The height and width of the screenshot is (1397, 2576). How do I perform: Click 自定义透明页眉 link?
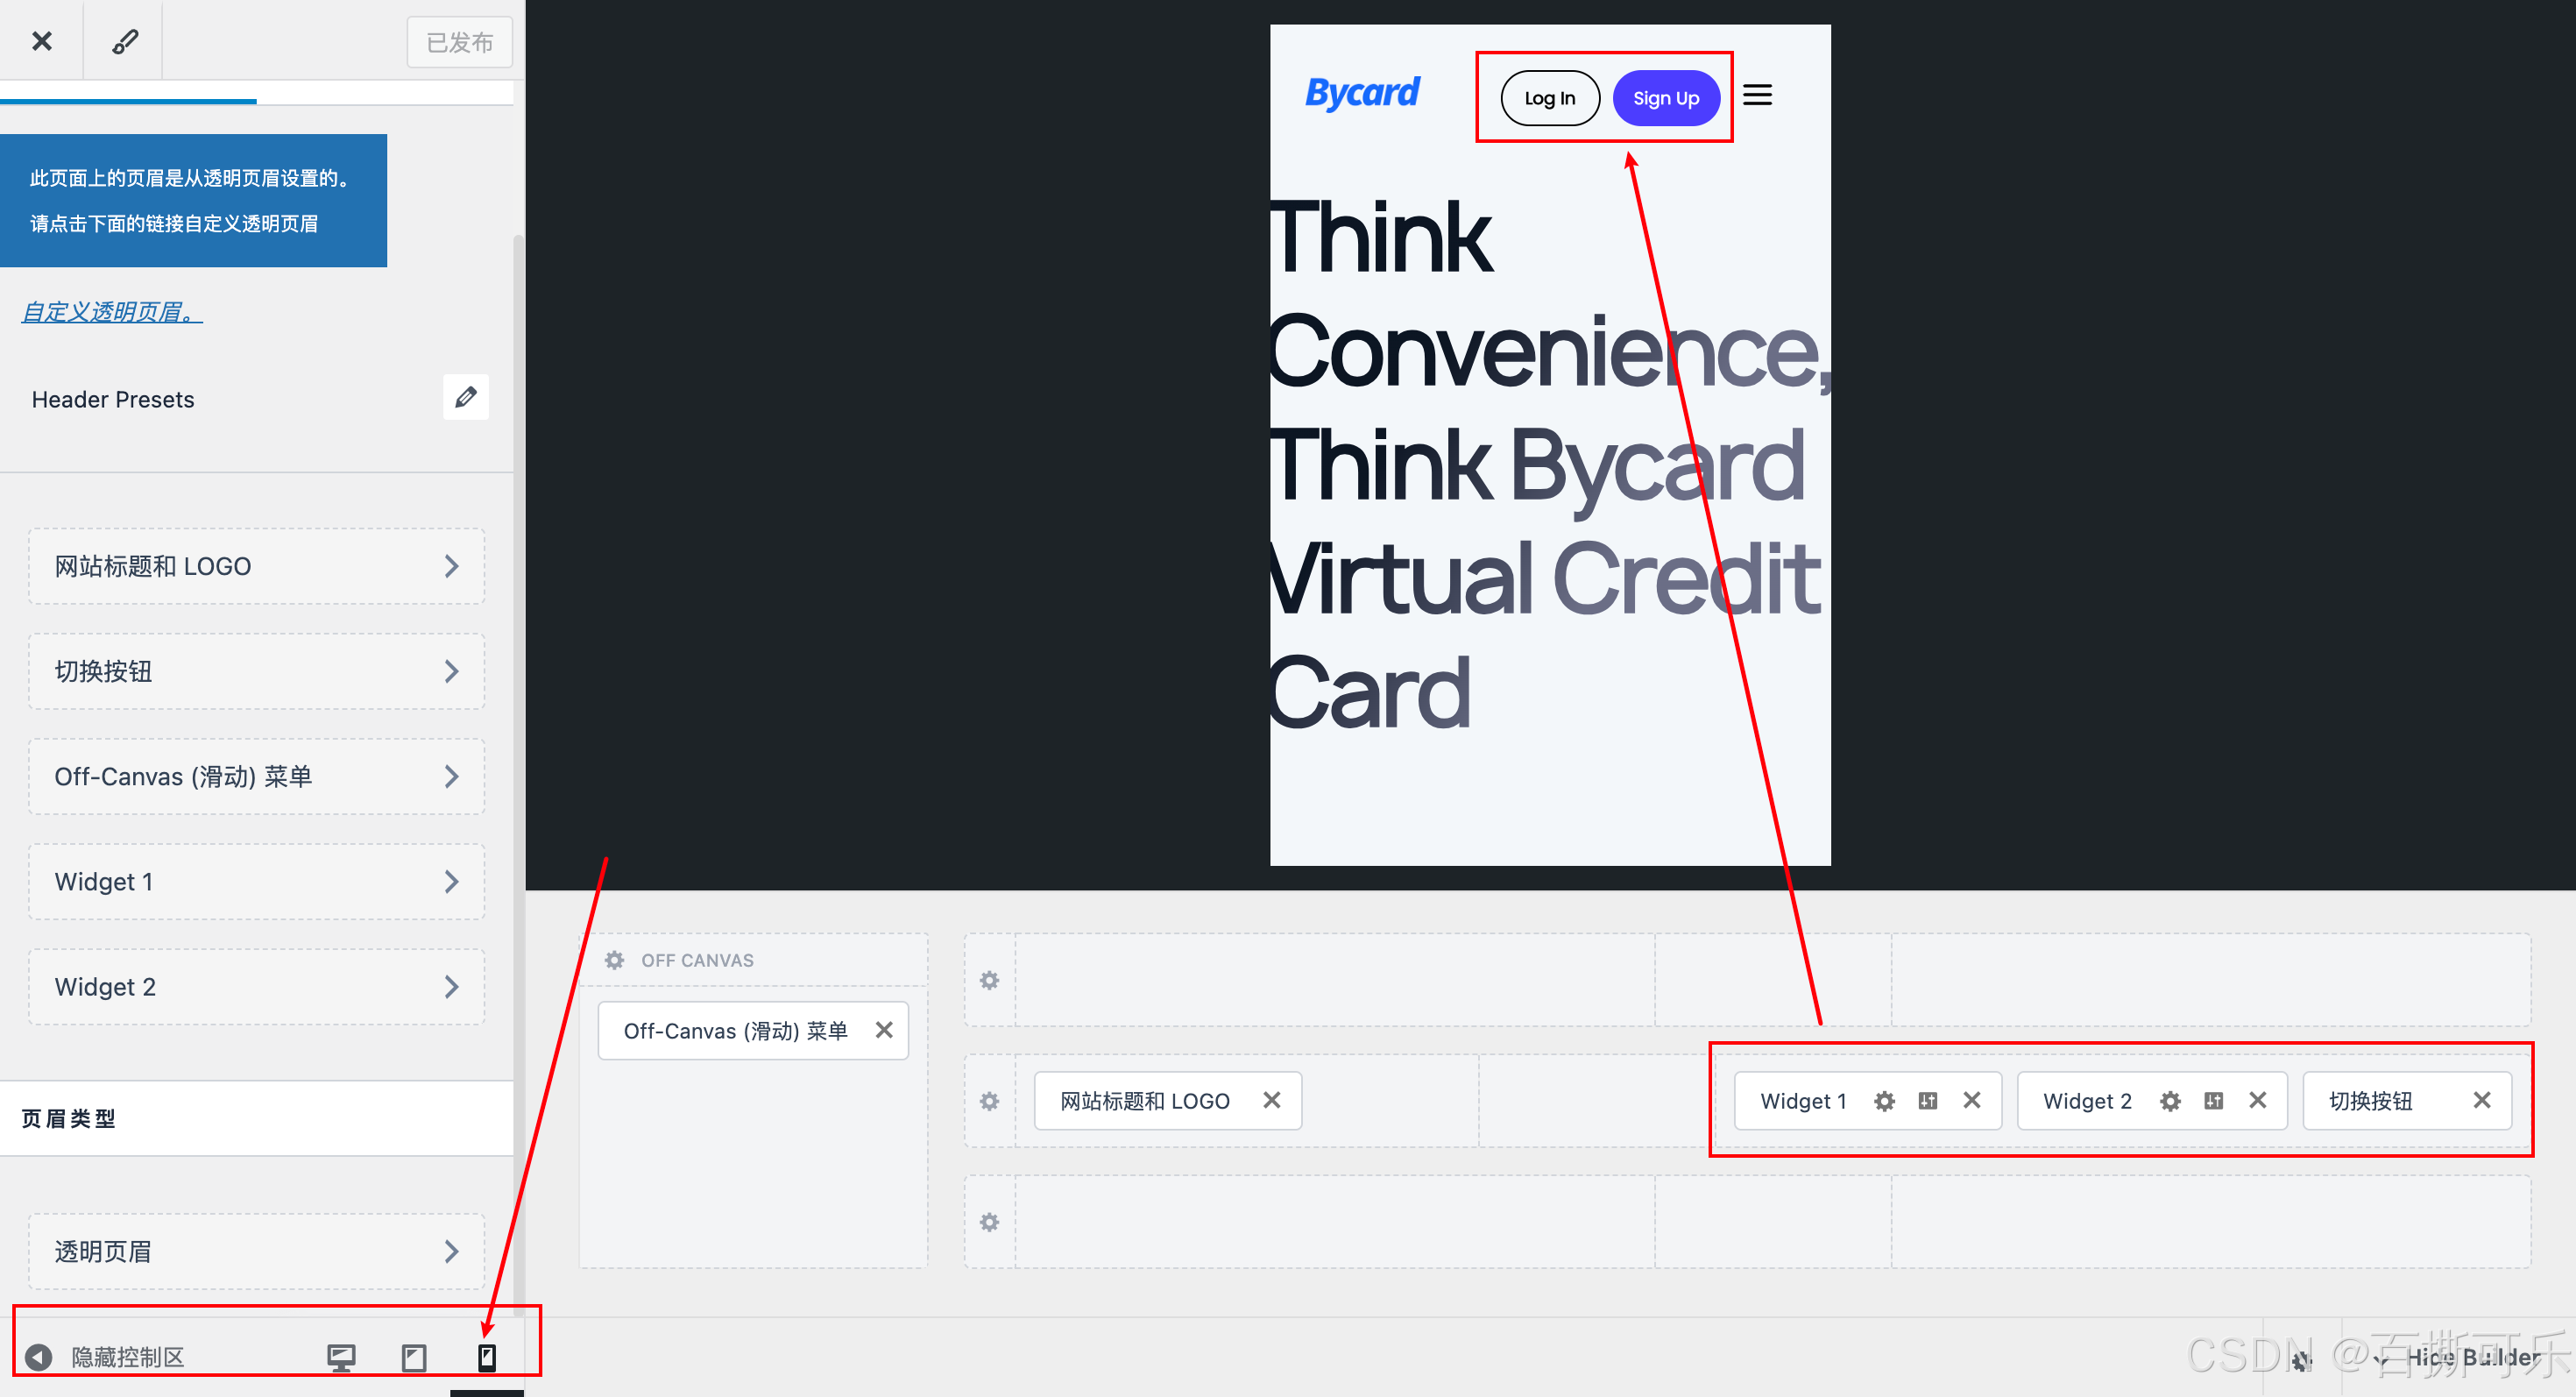(x=111, y=312)
